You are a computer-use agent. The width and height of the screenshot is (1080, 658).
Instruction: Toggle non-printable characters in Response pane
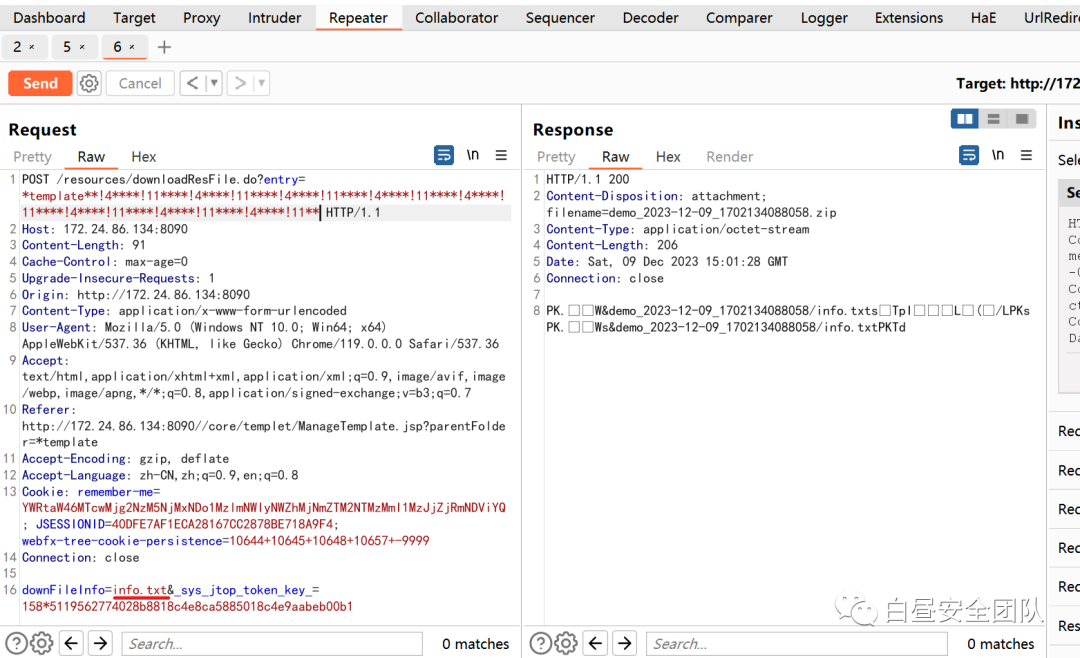coord(997,155)
